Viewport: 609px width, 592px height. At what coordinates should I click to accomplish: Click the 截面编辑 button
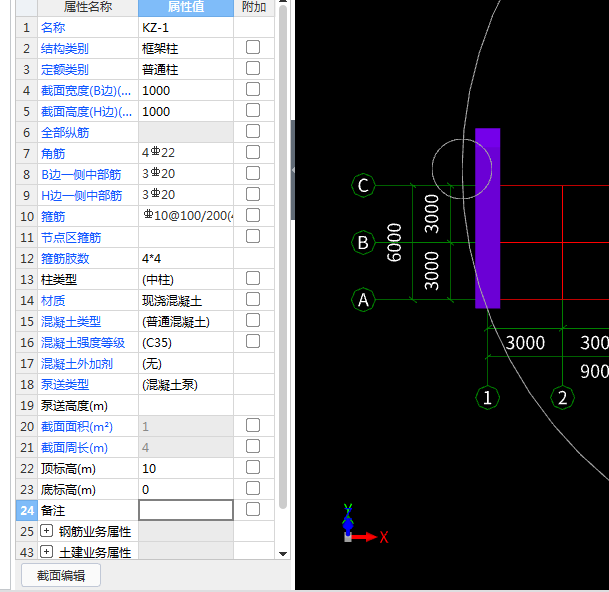[x=61, y=575]
